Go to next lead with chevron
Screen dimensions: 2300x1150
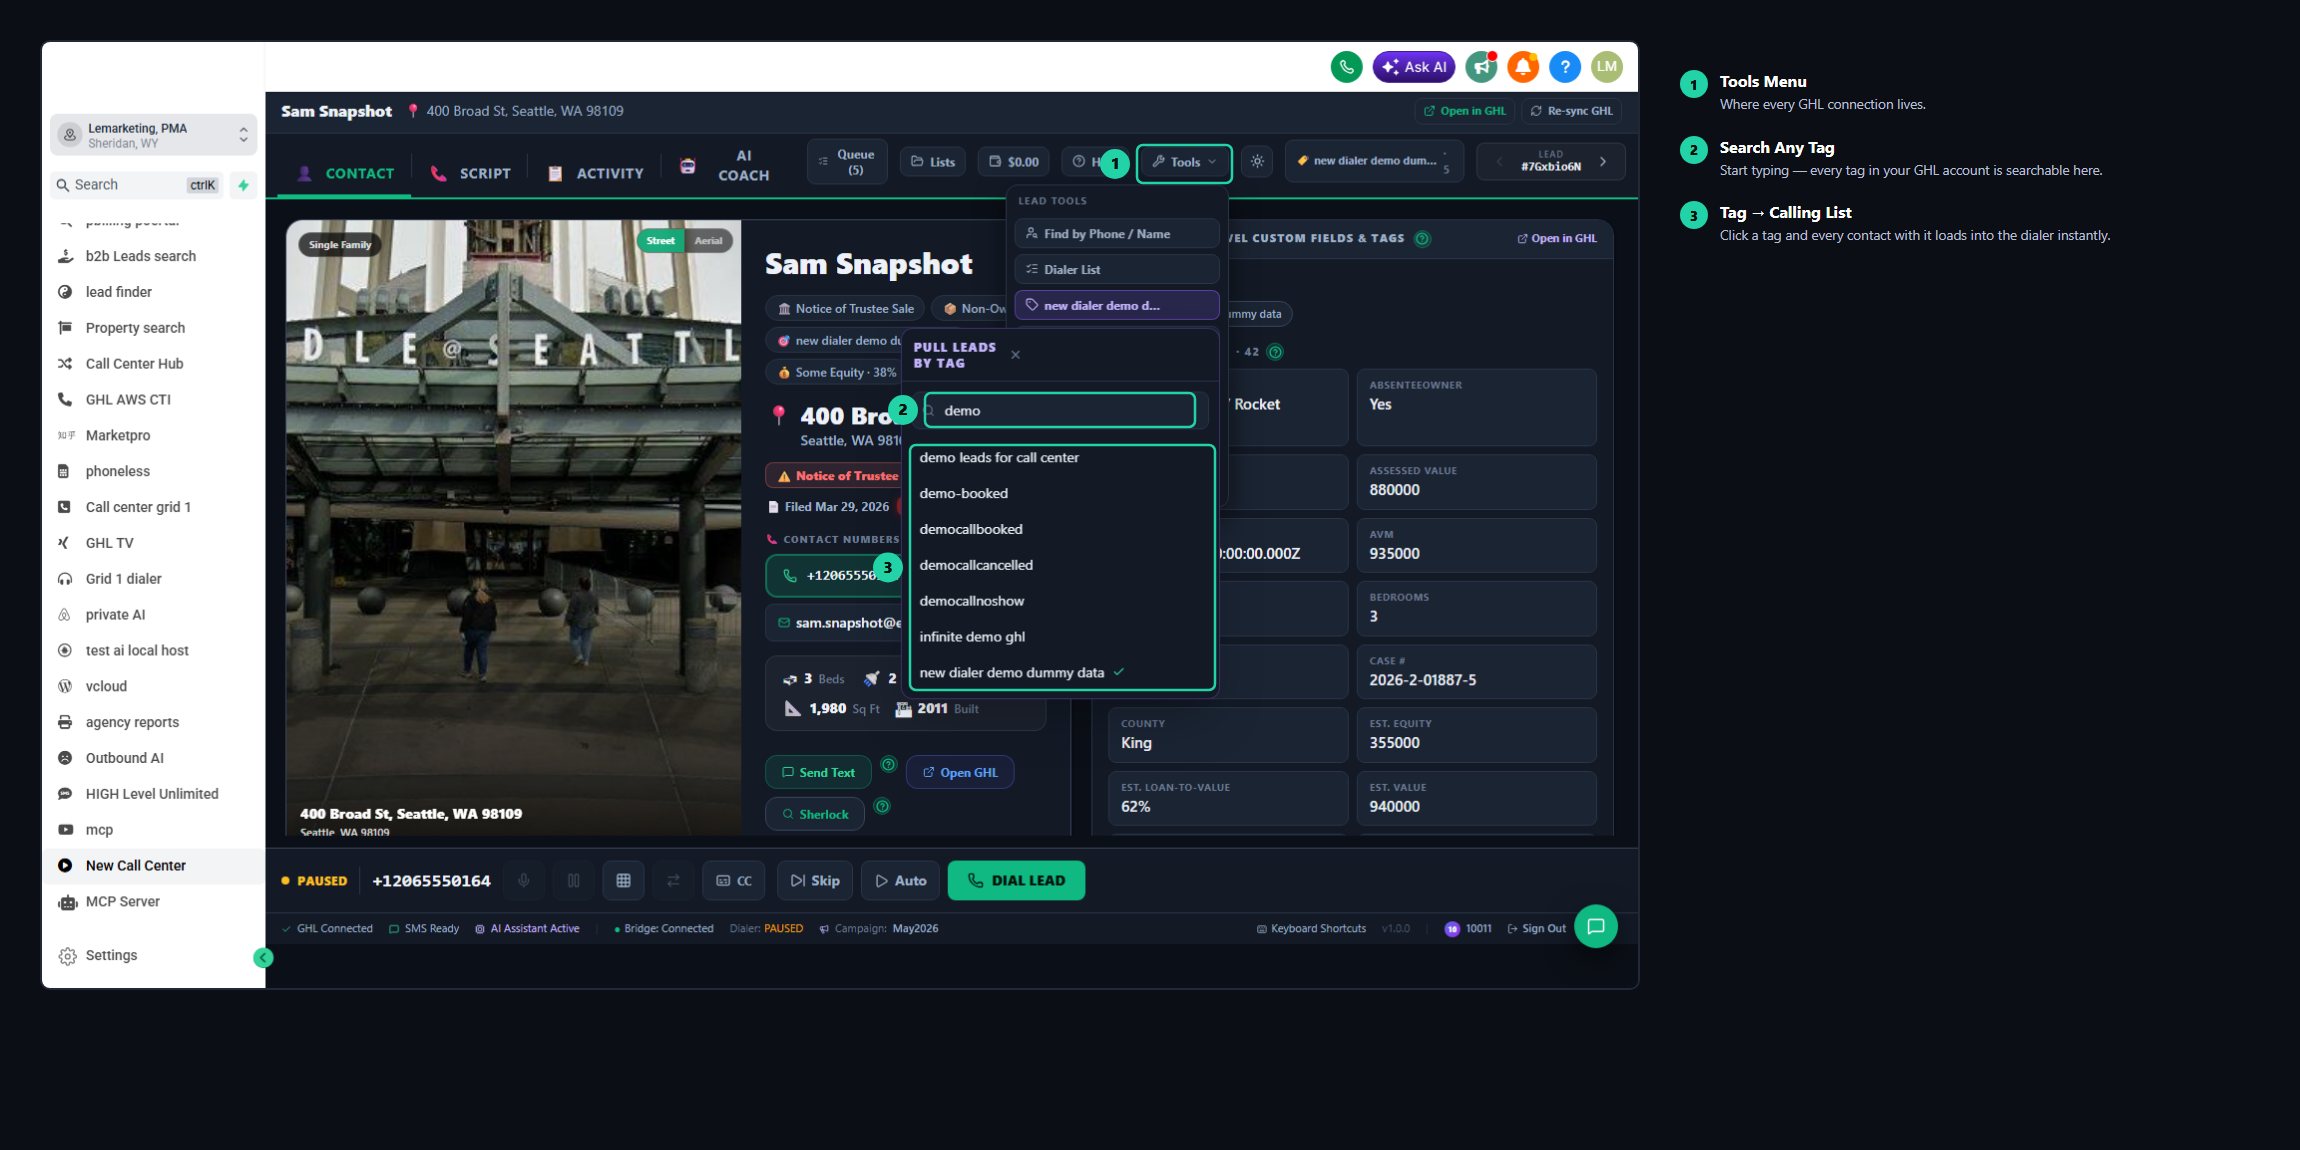[1603, 162]
